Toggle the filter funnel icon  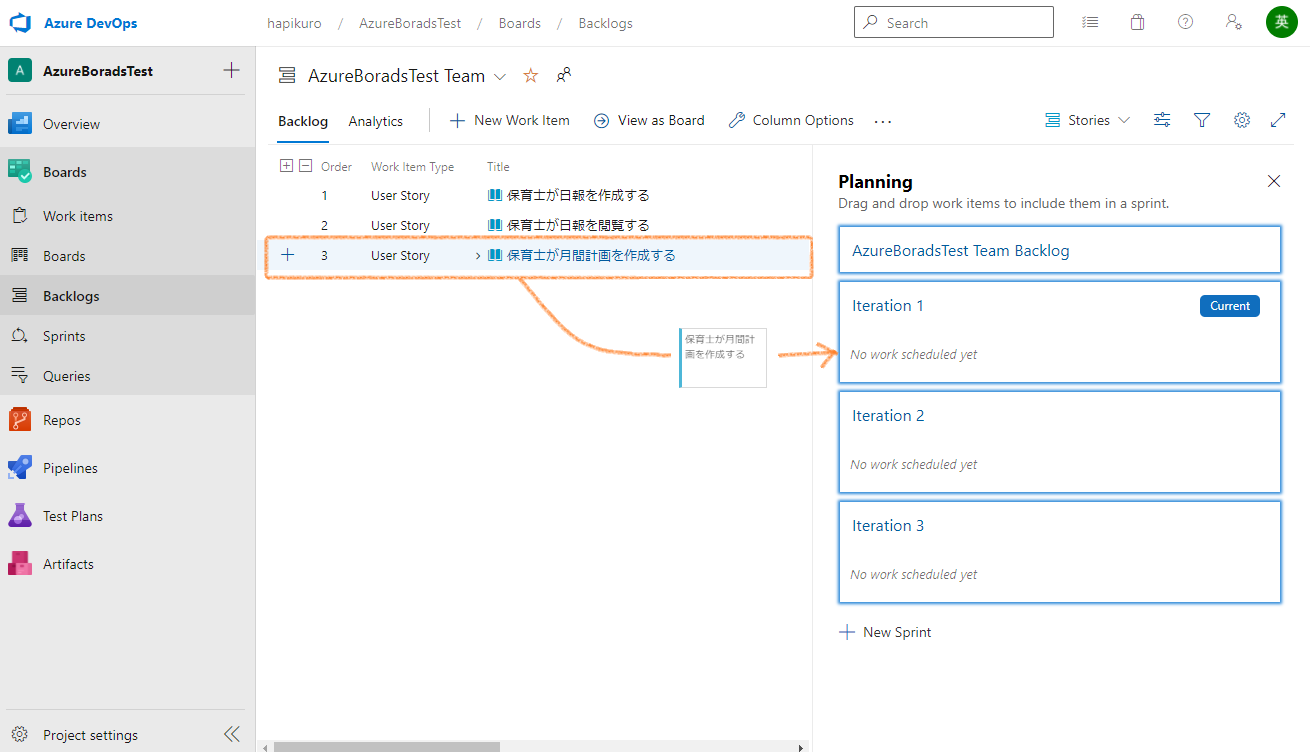coord(1202,120)
